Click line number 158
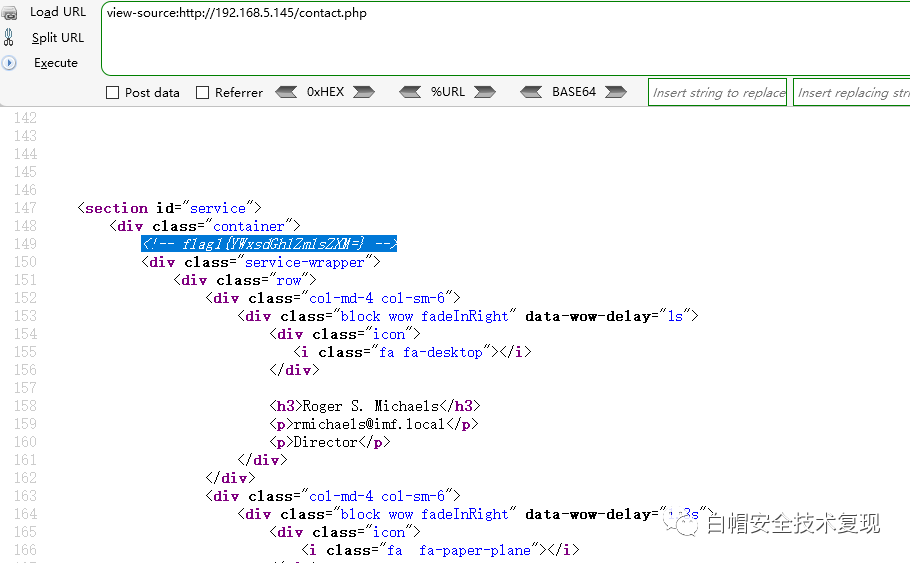Screen dimensions: 910x563 [26, 406]
